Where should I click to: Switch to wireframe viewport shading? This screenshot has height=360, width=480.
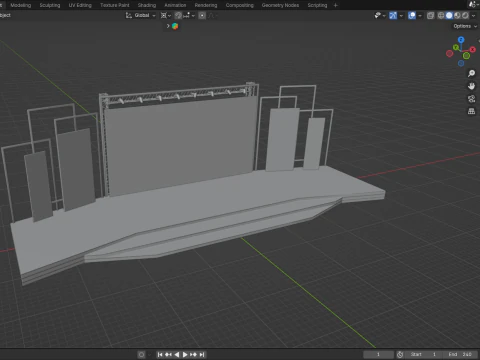point(441,15)
